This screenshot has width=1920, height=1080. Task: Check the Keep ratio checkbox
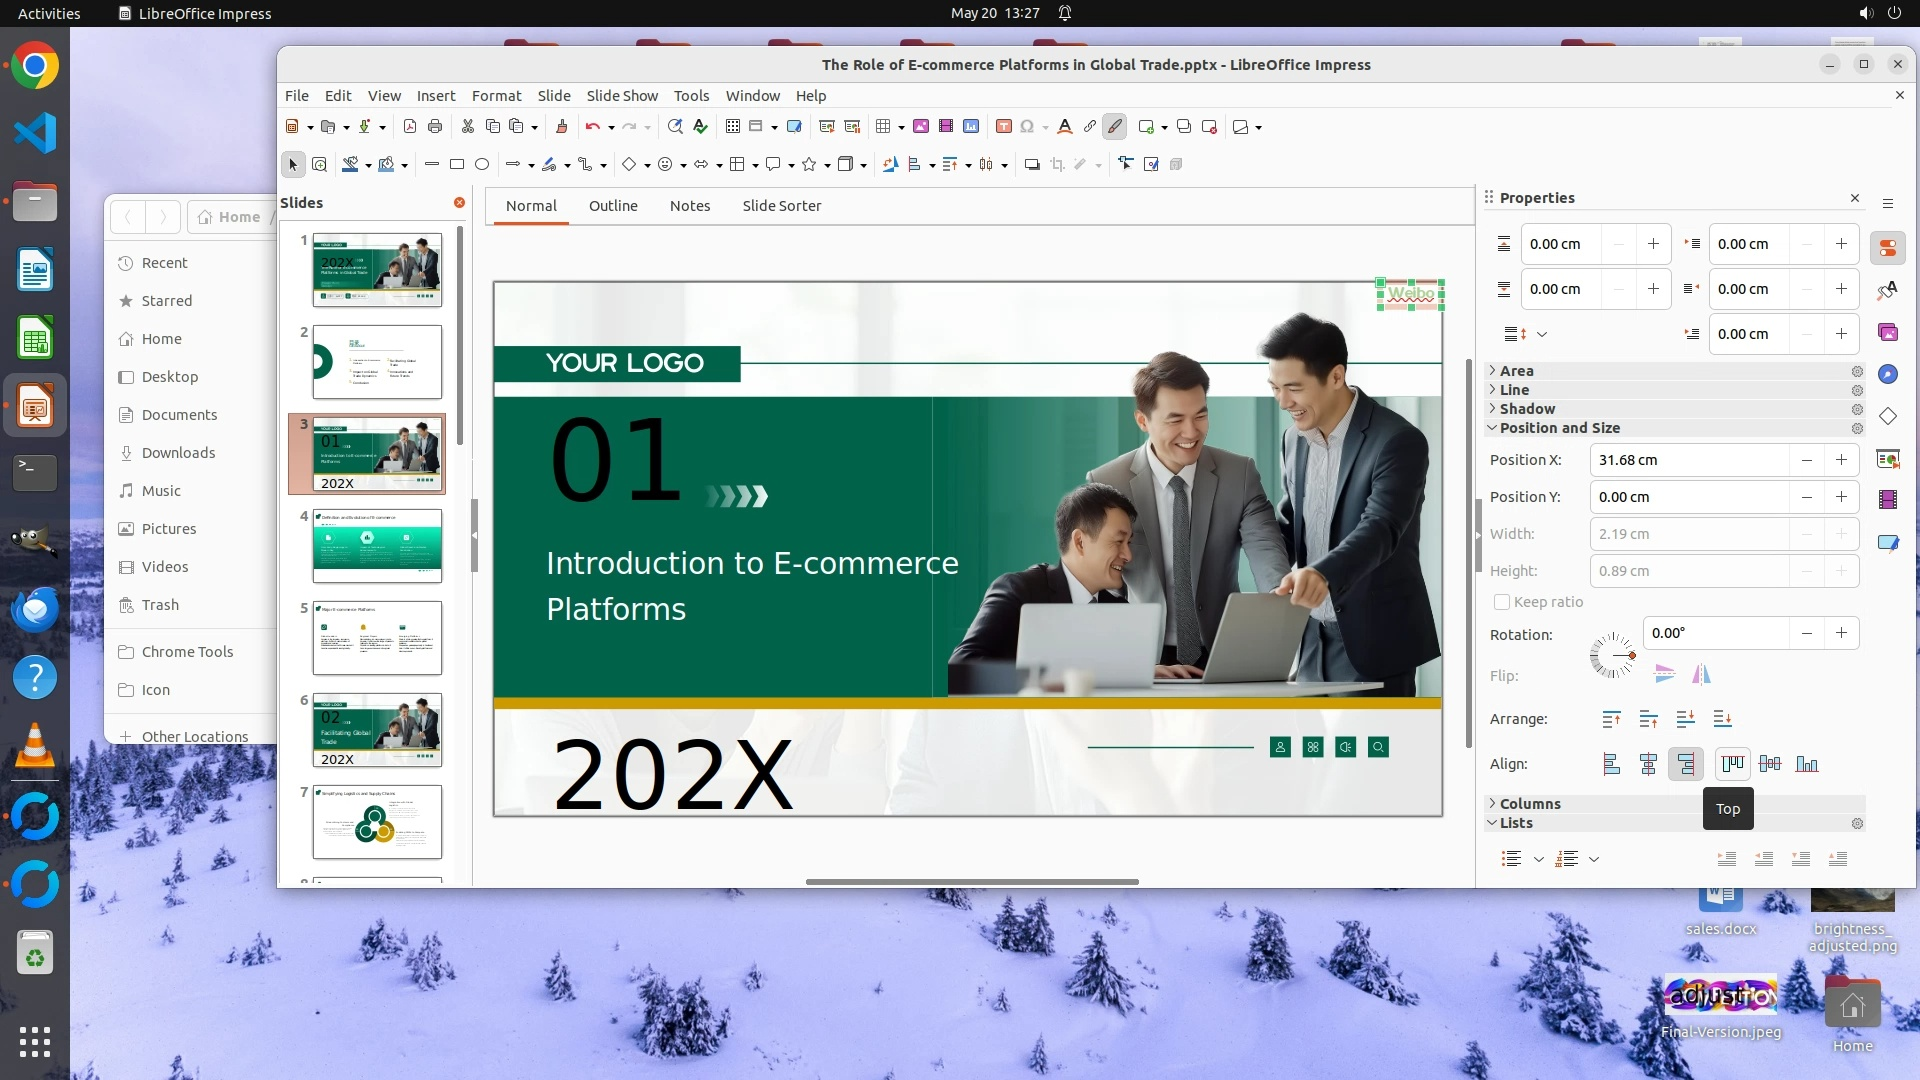pos(1501,602)
